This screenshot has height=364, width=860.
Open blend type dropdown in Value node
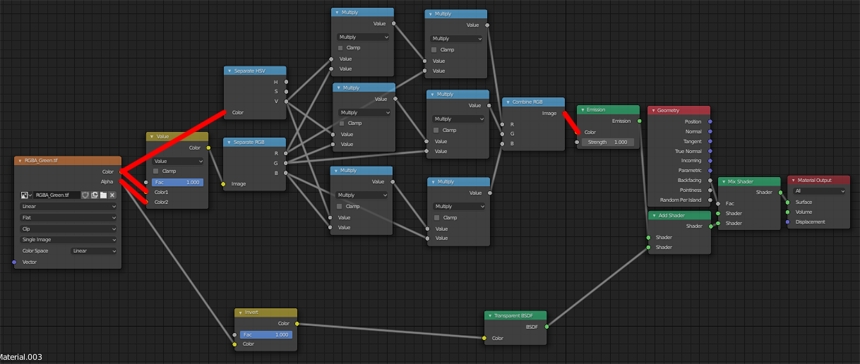tap(177, 161)
